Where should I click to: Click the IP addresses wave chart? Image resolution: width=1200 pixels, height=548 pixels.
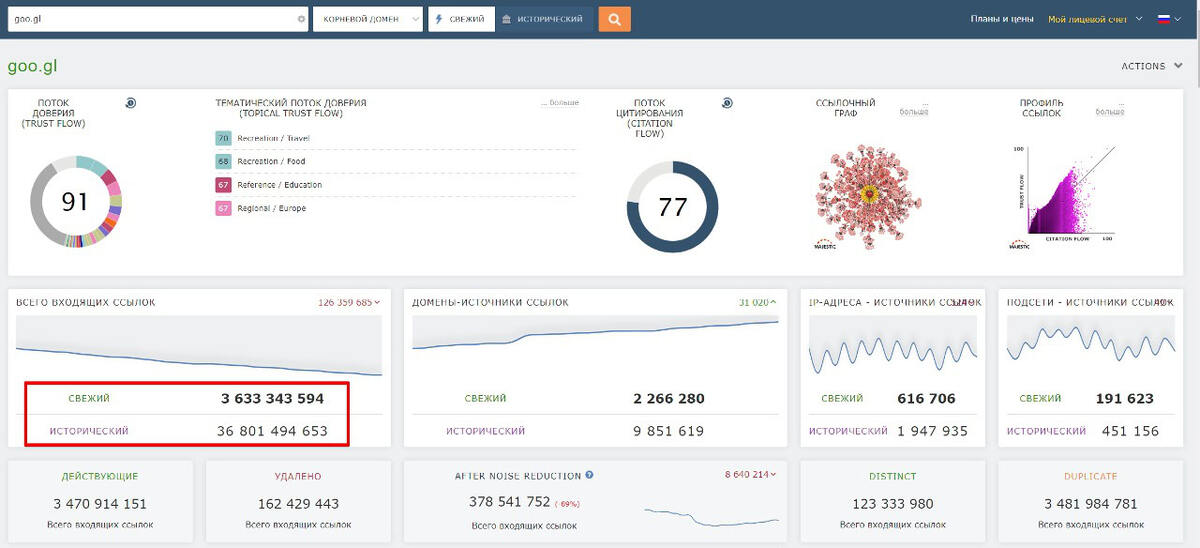click(892, 346)
